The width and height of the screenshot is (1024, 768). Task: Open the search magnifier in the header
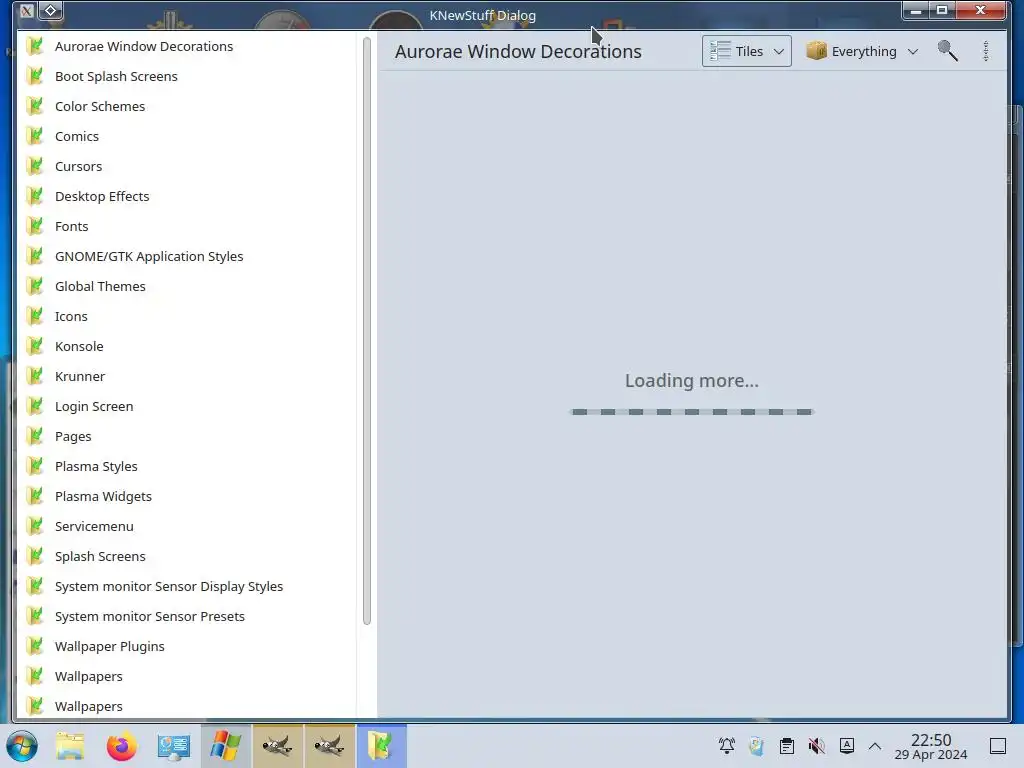[948, 51]
